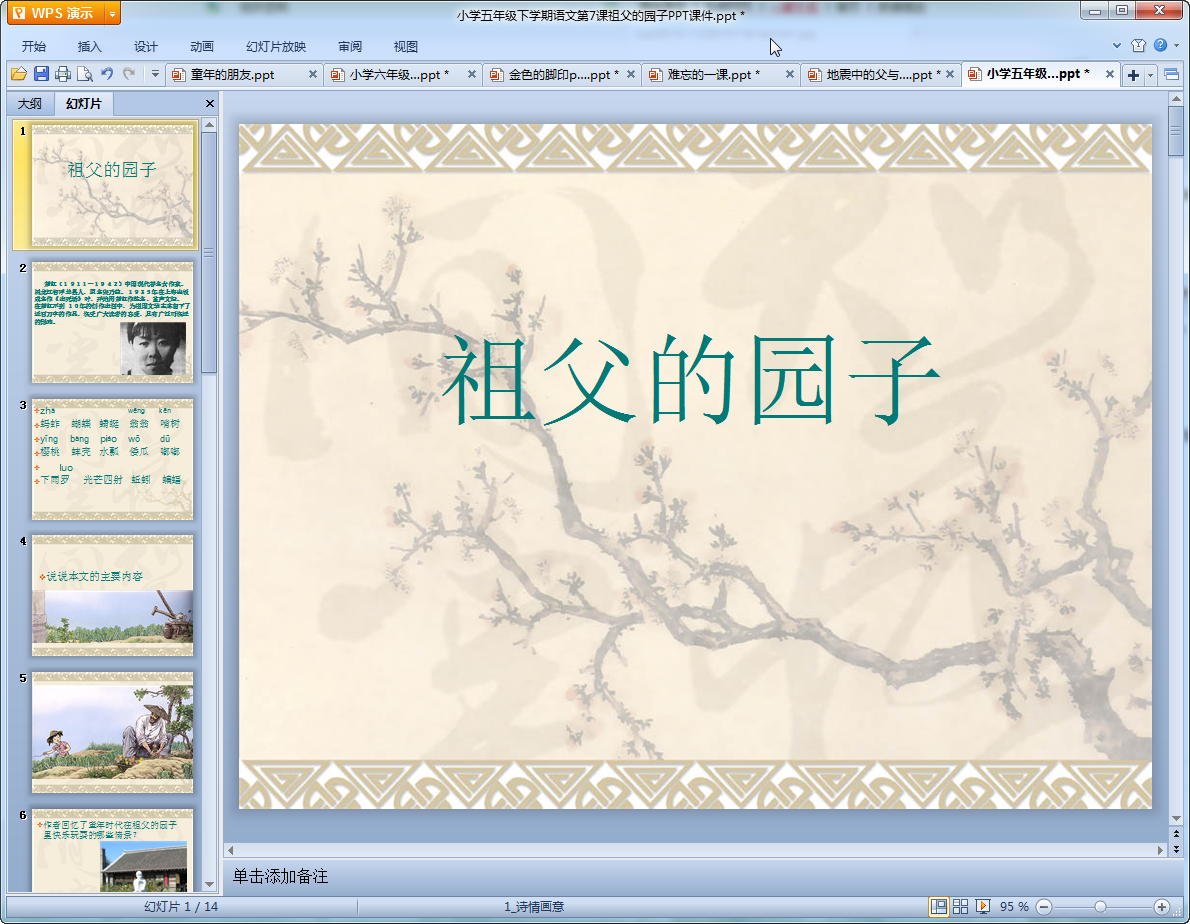Close the active 小学五年级...ppt document tab
This screenshot has height=924, width=1190.
pyautogui.click(x=1110, y=74)
